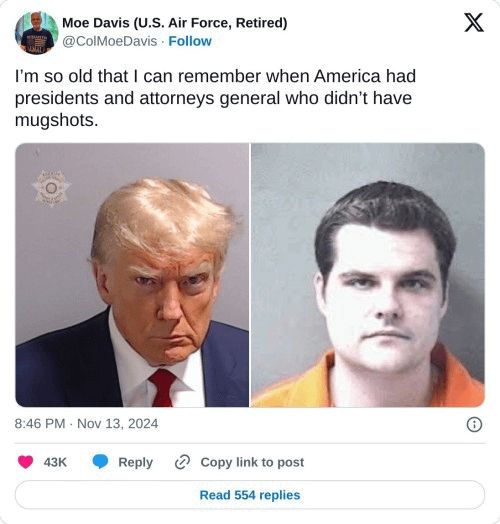The height and width of the screenshot is (524, 500).
Task: Click the red tie in the left photo
Action: coord(162,388)
